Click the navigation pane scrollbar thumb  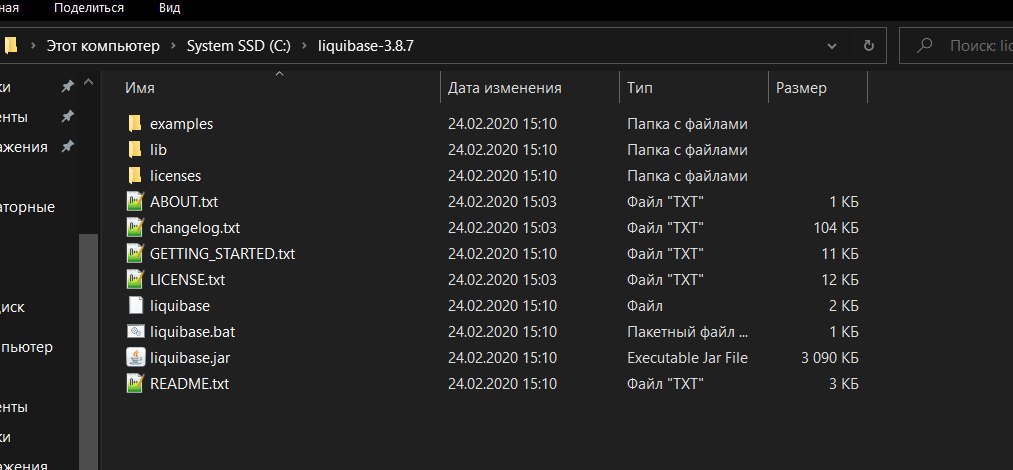click(x=89, y=351)
